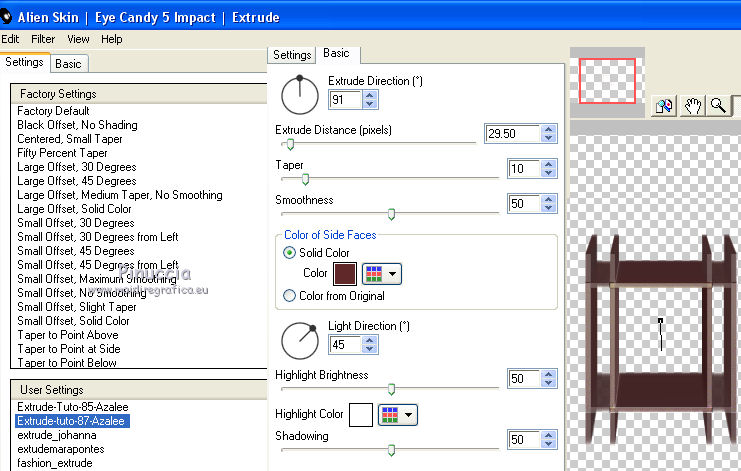This screenshot has width=741, height=471.
Task: Select Fifty Percent Taper preset
Action: tap(62, 153)
